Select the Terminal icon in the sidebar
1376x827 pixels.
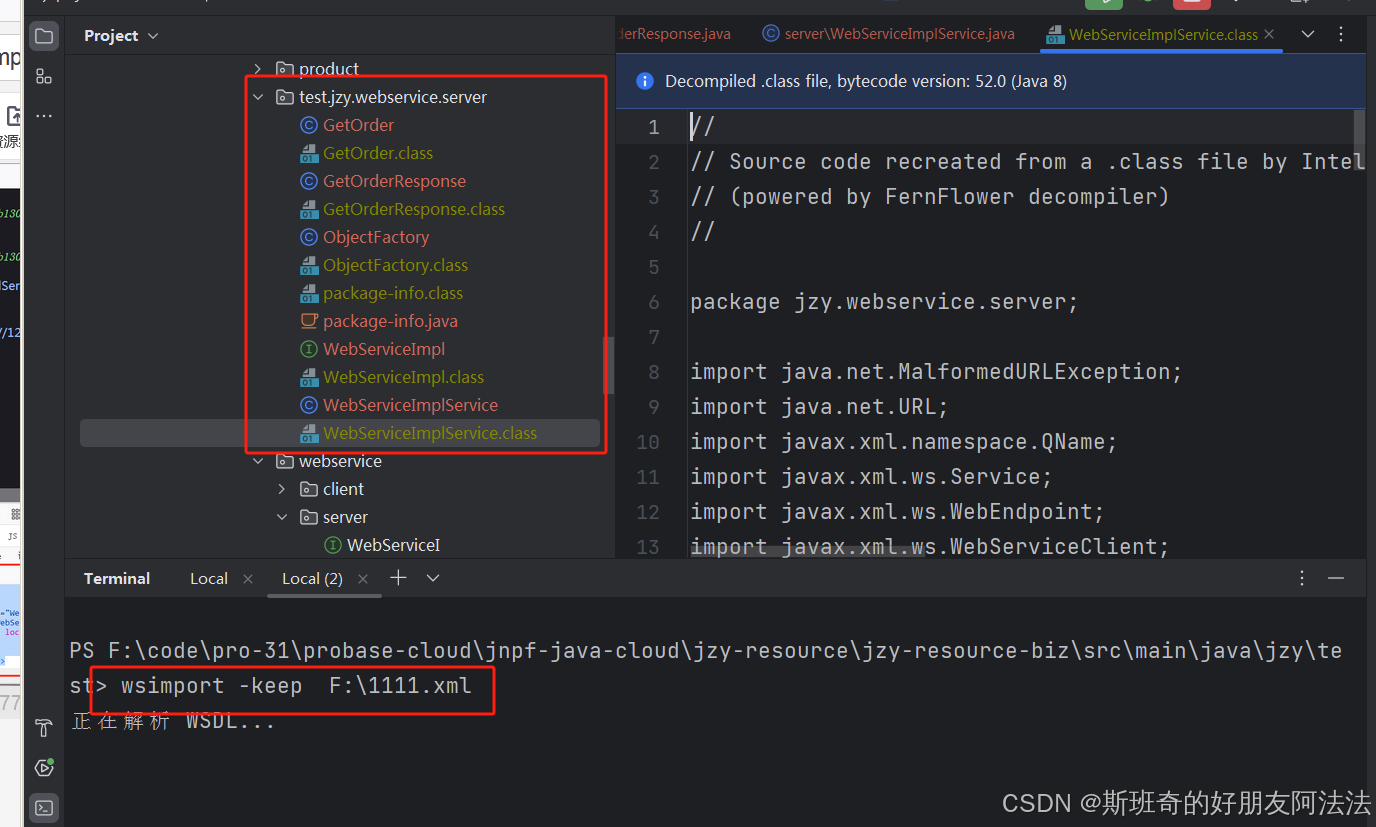coord(43,807)
